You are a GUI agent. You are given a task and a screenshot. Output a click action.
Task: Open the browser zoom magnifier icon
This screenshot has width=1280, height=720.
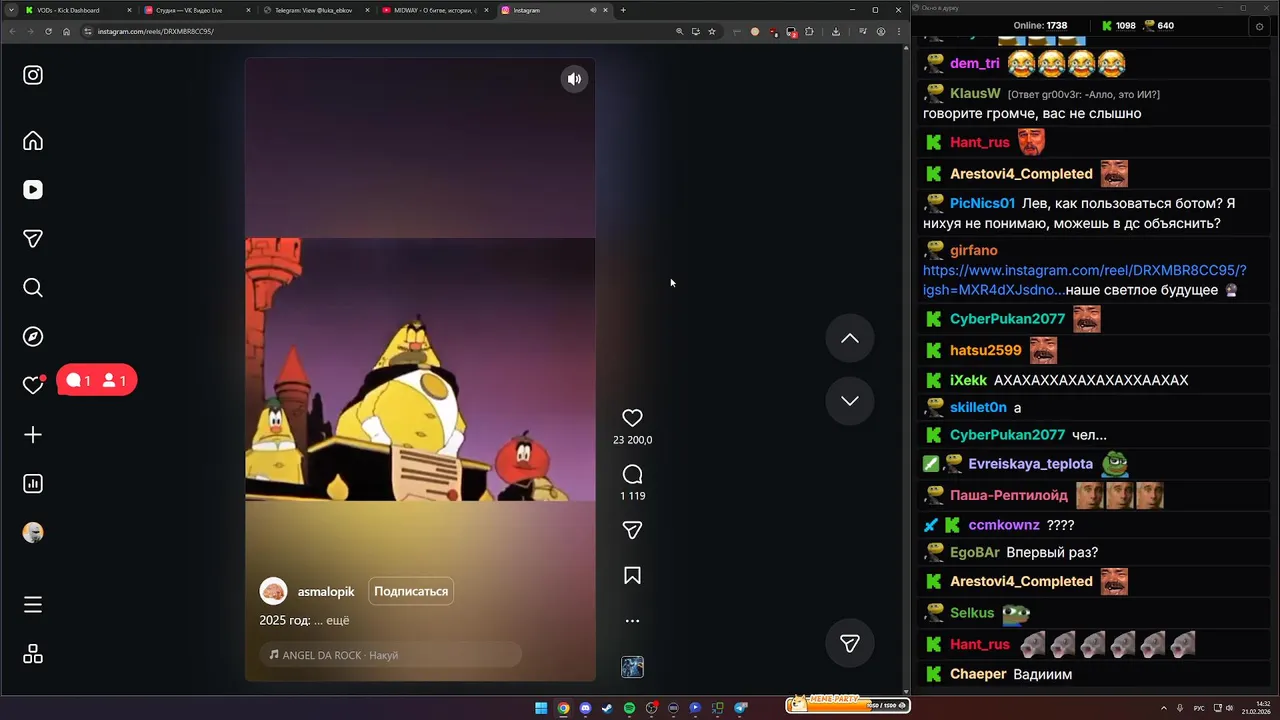click(x=680, y=31)
